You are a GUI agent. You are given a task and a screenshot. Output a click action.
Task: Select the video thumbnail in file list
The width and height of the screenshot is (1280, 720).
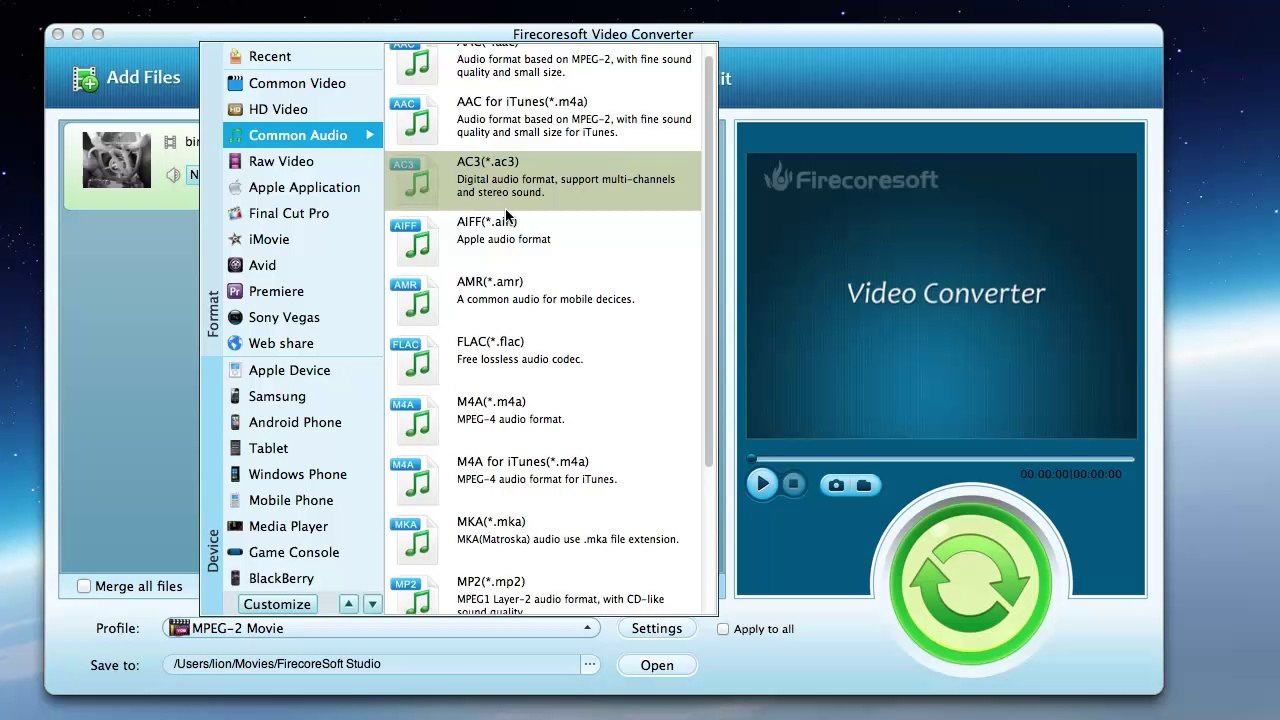(116, 160)
